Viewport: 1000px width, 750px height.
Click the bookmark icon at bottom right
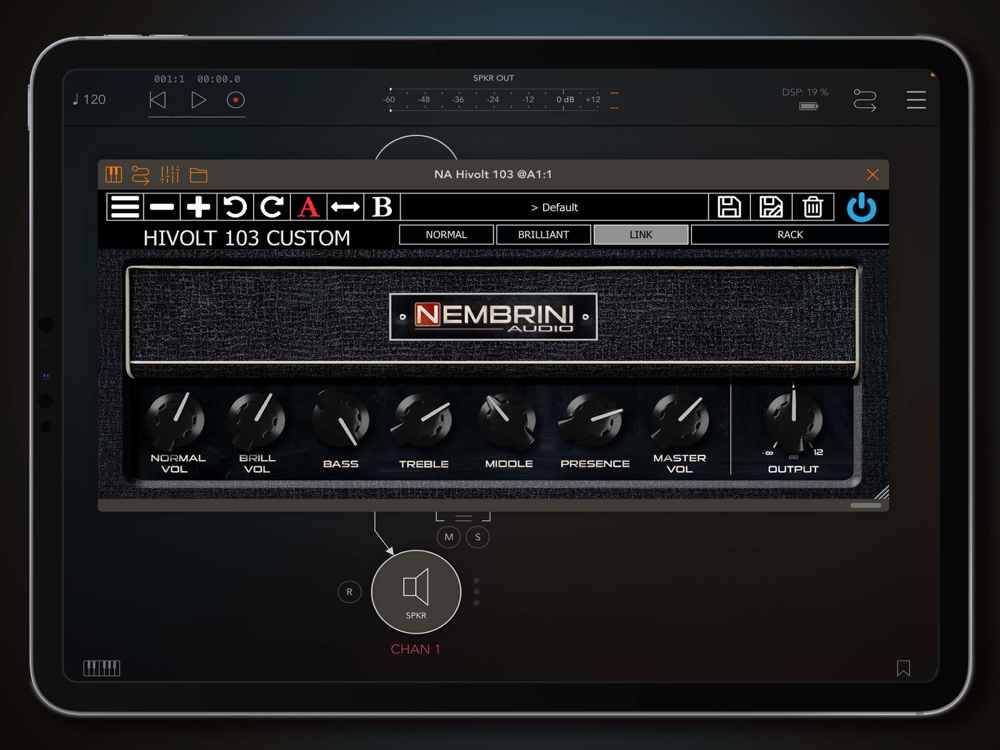pos(903,668)
